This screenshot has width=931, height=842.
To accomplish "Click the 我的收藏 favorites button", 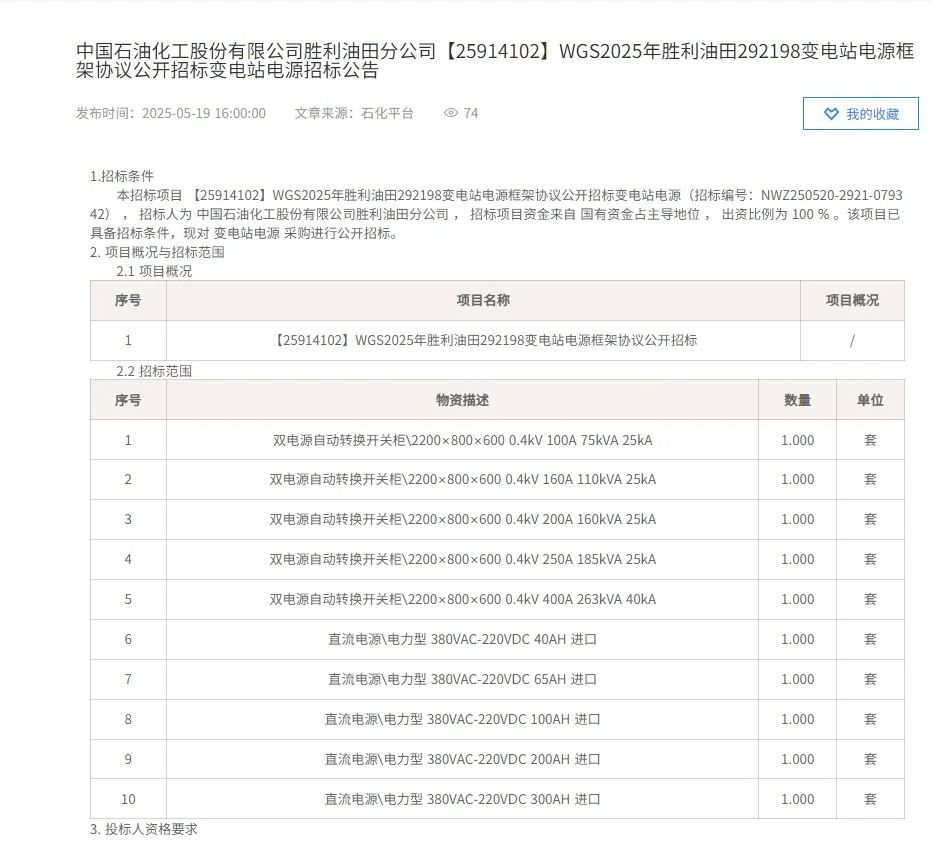I will point(860,113).
